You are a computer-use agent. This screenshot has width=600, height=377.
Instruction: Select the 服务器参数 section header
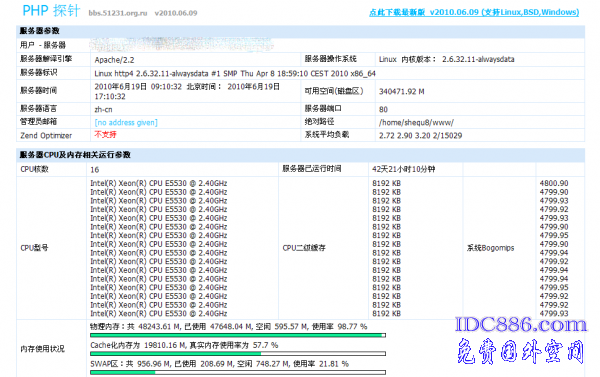300,31
